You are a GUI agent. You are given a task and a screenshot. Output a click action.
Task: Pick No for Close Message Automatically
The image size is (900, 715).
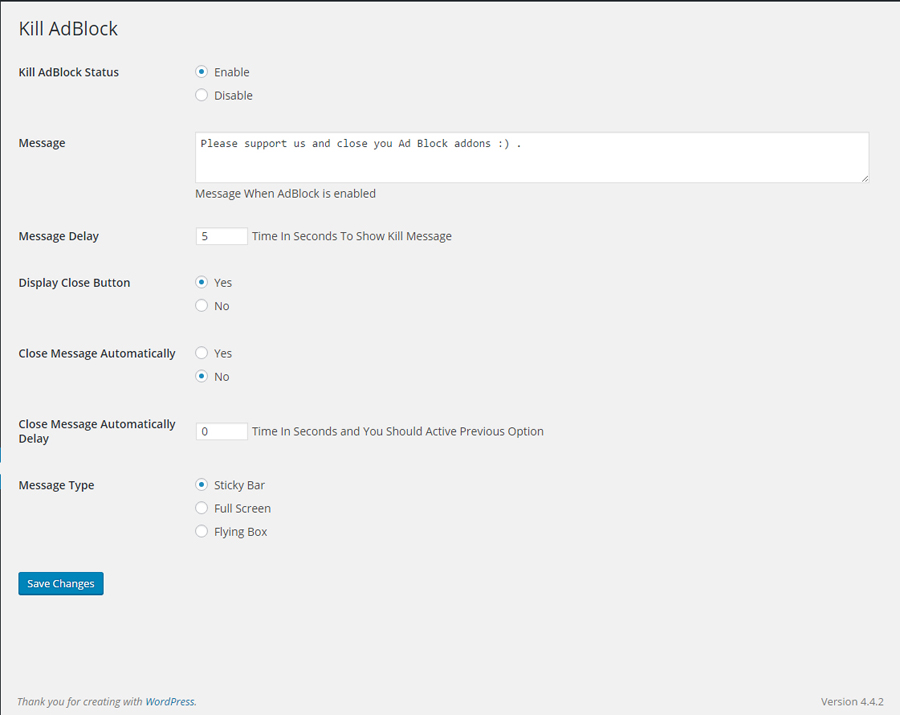(x=202, y=377)
